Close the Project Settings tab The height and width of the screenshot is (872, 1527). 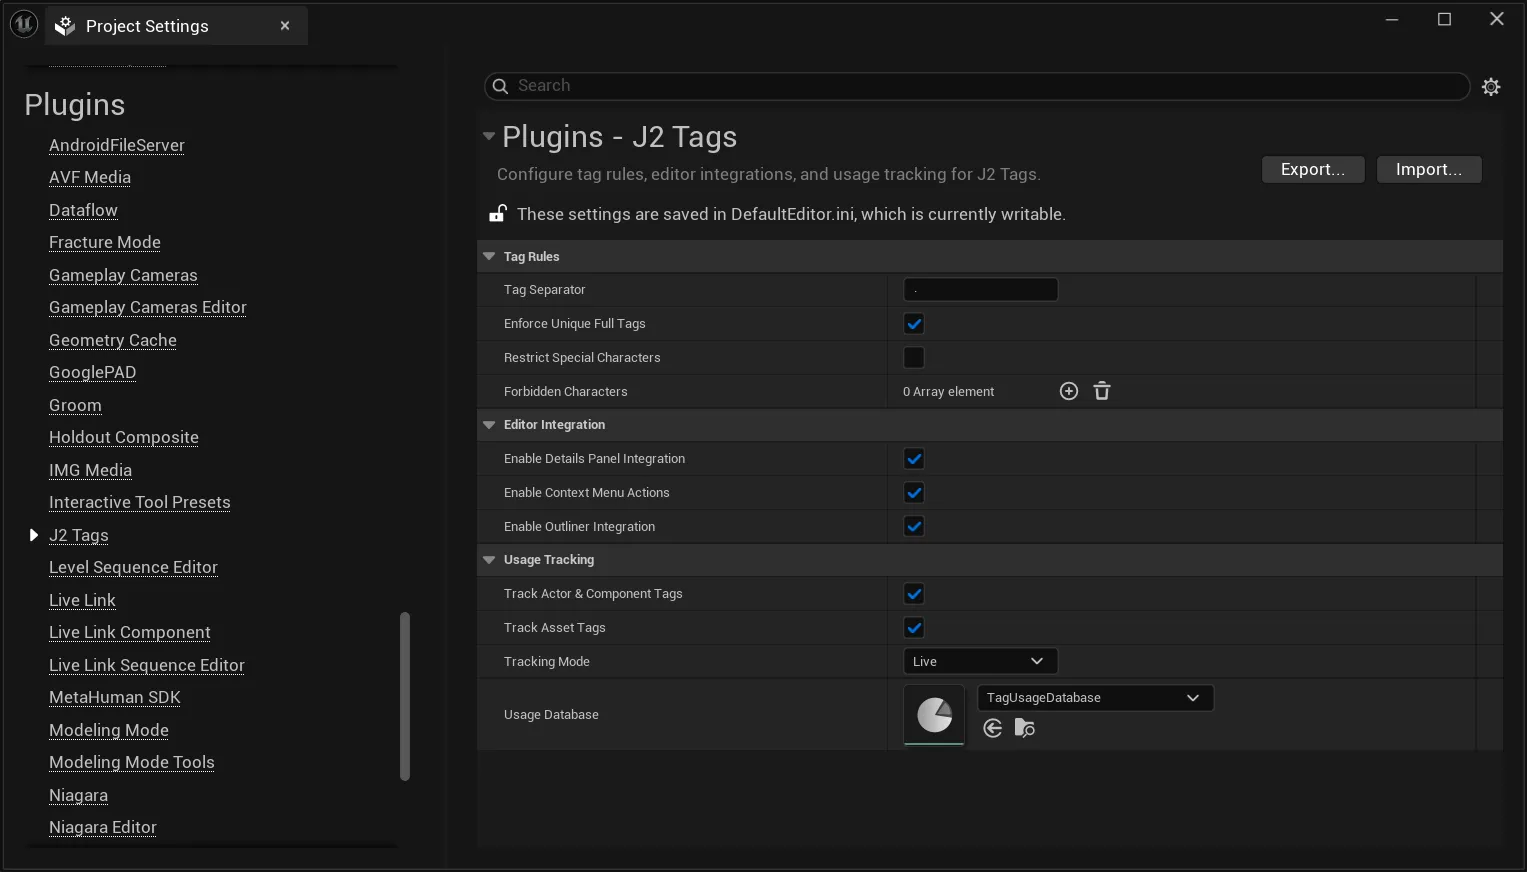[x=285, y=26]
